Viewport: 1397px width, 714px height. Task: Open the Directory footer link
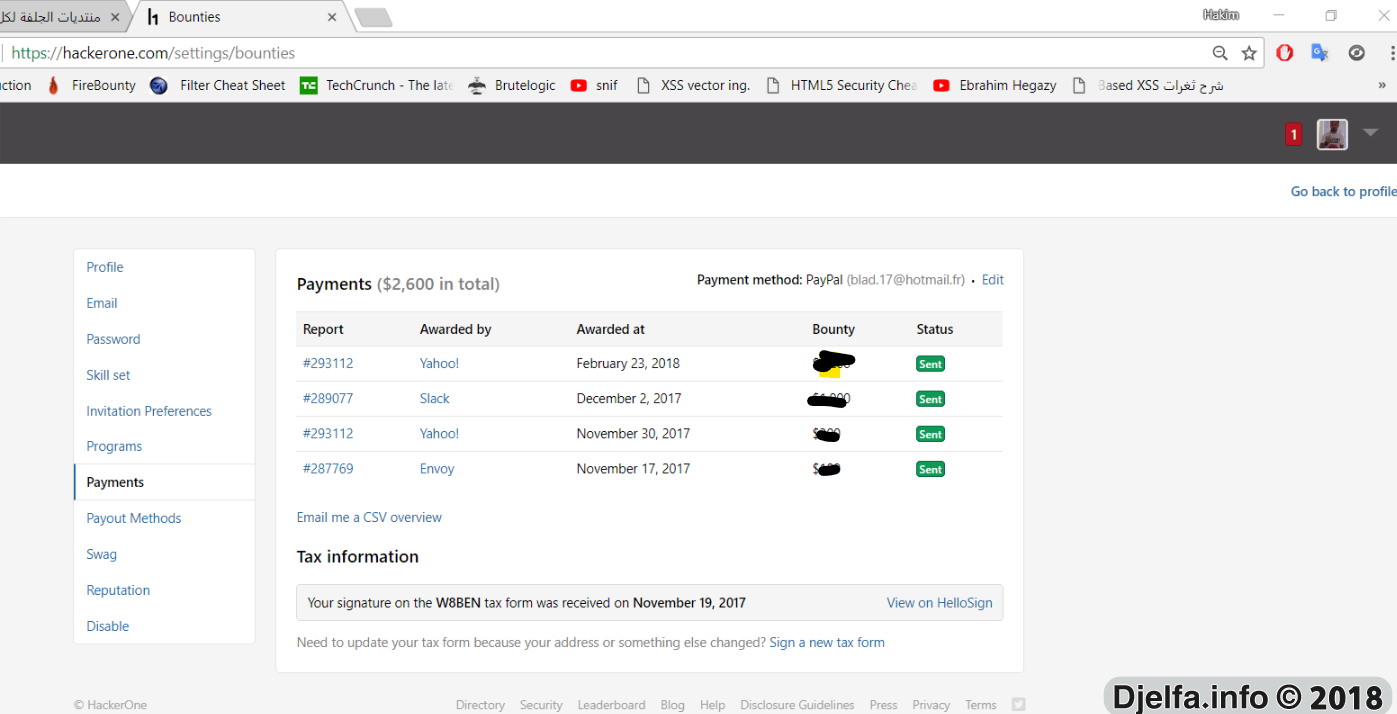[480, 705]
